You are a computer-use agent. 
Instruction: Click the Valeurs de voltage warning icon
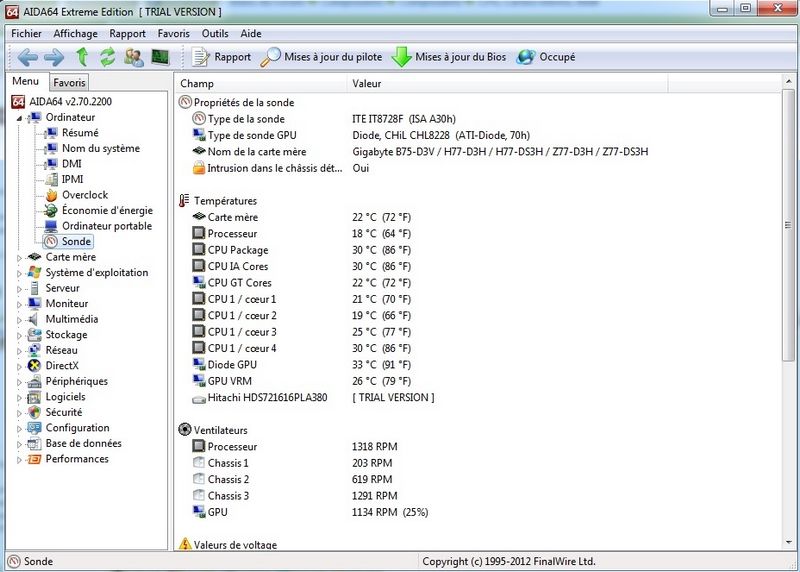pos(185,544)
